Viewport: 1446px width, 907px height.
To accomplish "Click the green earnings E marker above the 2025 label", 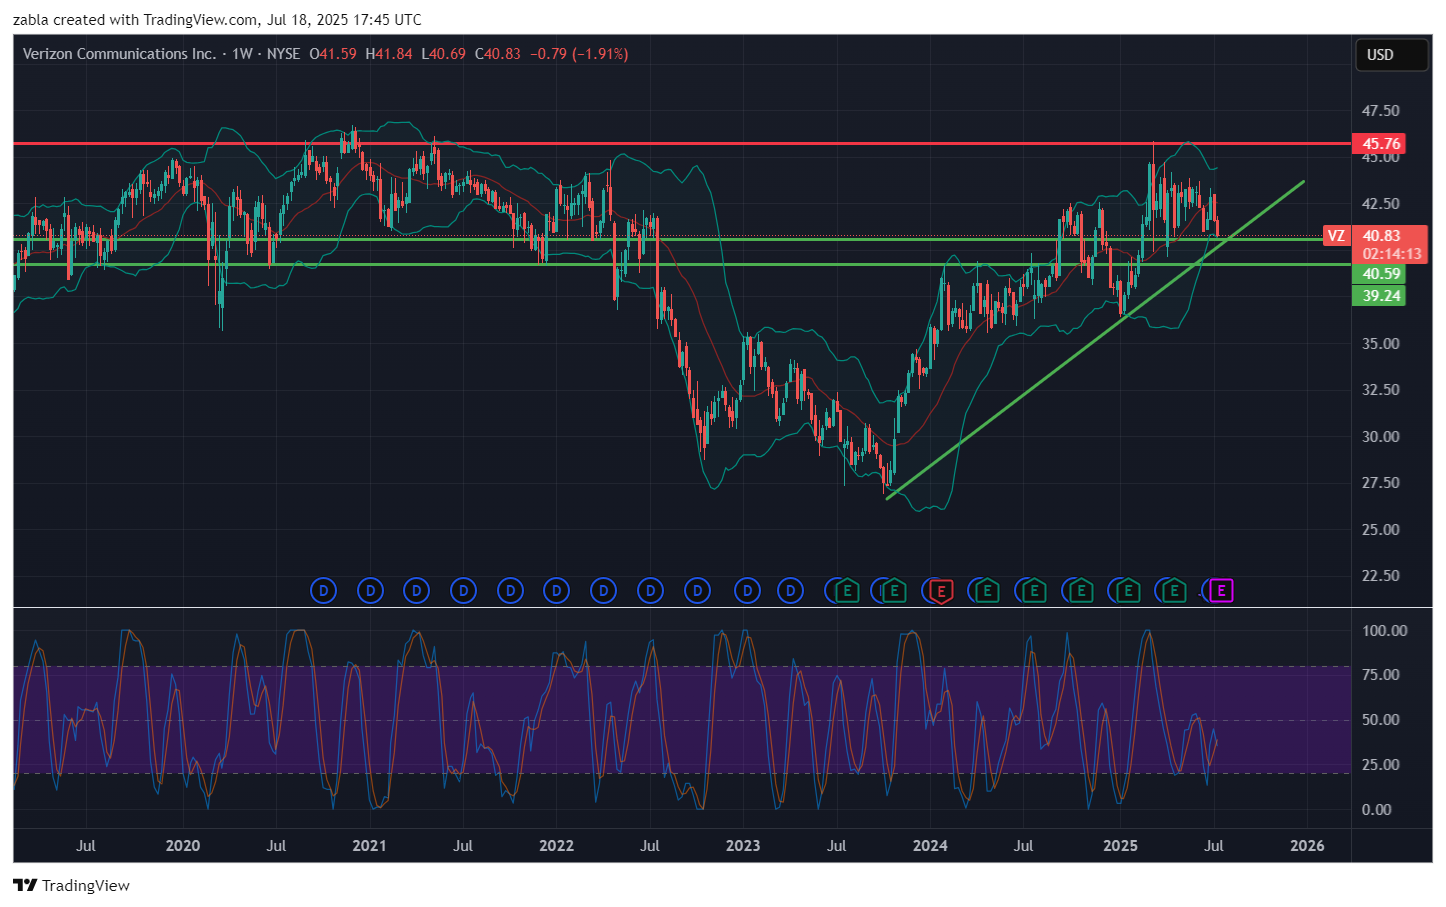I will pos(1128,591).
